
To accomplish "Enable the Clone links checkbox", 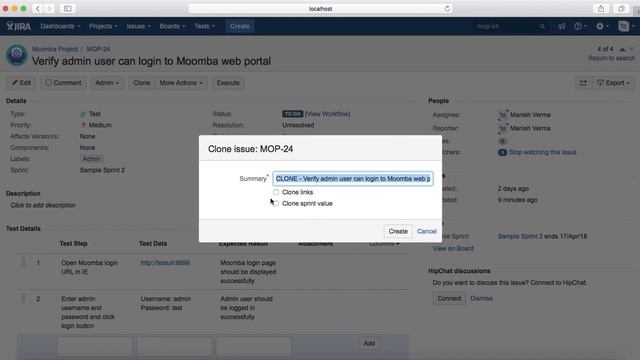I will (x=276, y=192).
